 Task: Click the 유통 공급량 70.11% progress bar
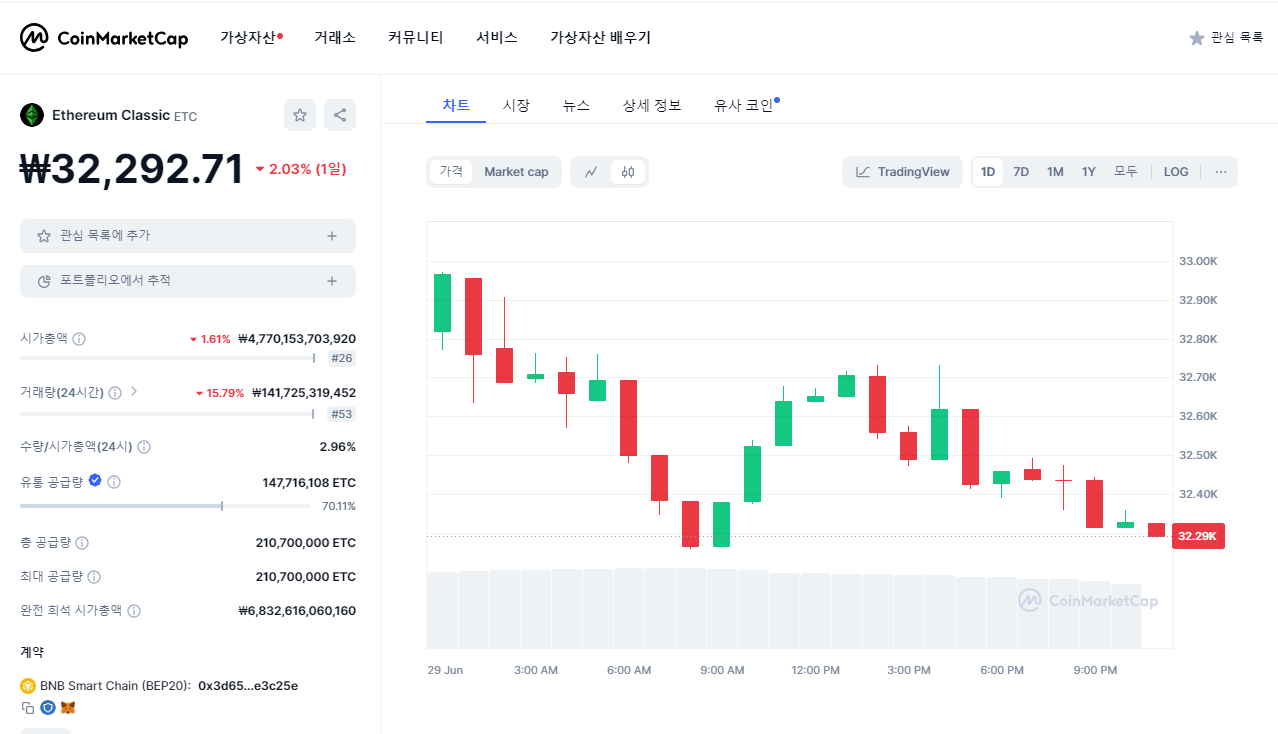165,506
